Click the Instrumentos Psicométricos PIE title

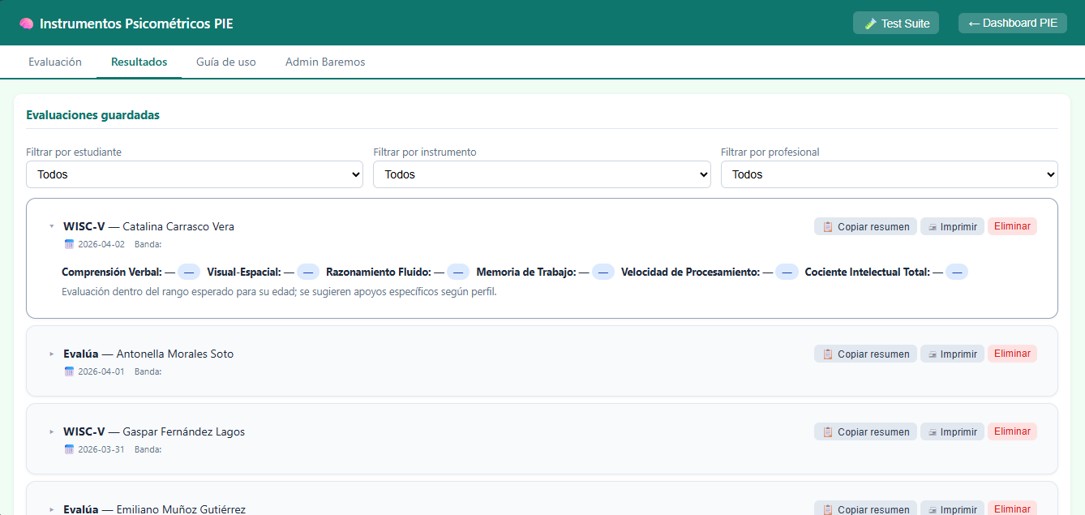[x=136, y=24]
